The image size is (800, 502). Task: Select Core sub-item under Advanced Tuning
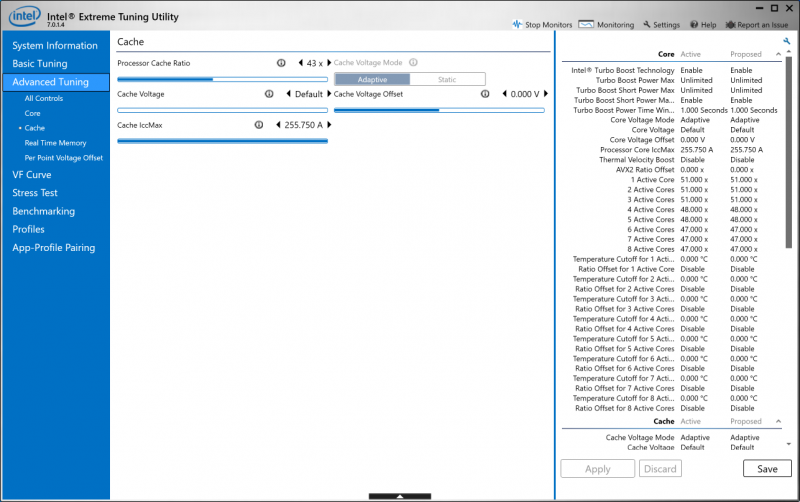tap(32, 113)
